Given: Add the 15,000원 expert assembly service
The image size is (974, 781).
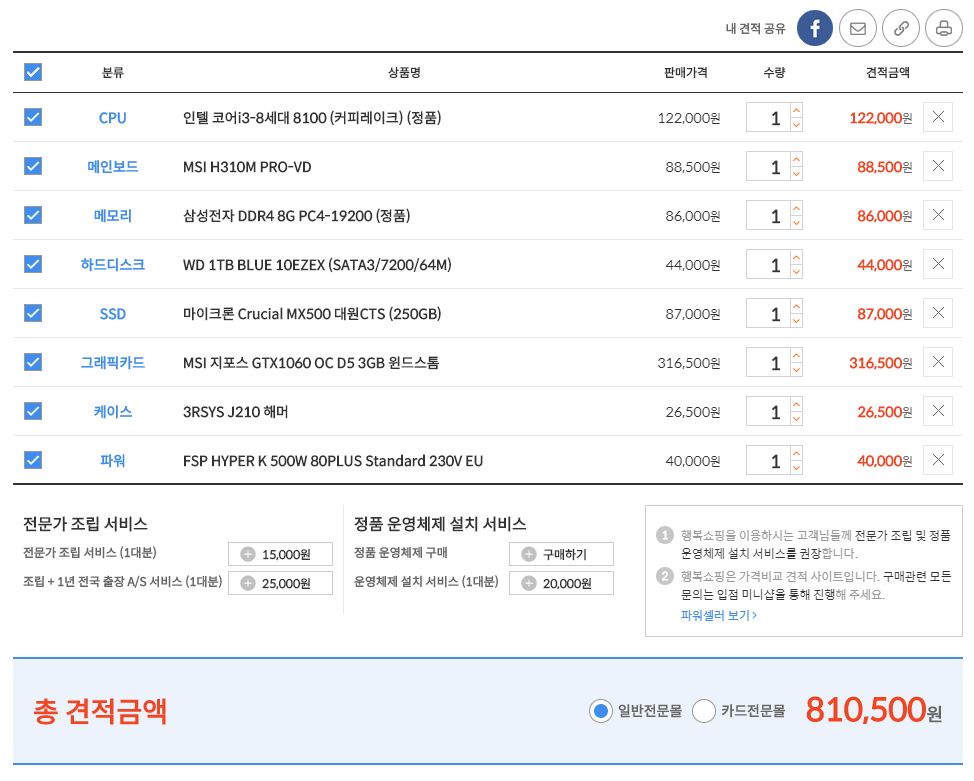Looking at the screenshot, I should point(280,554).
